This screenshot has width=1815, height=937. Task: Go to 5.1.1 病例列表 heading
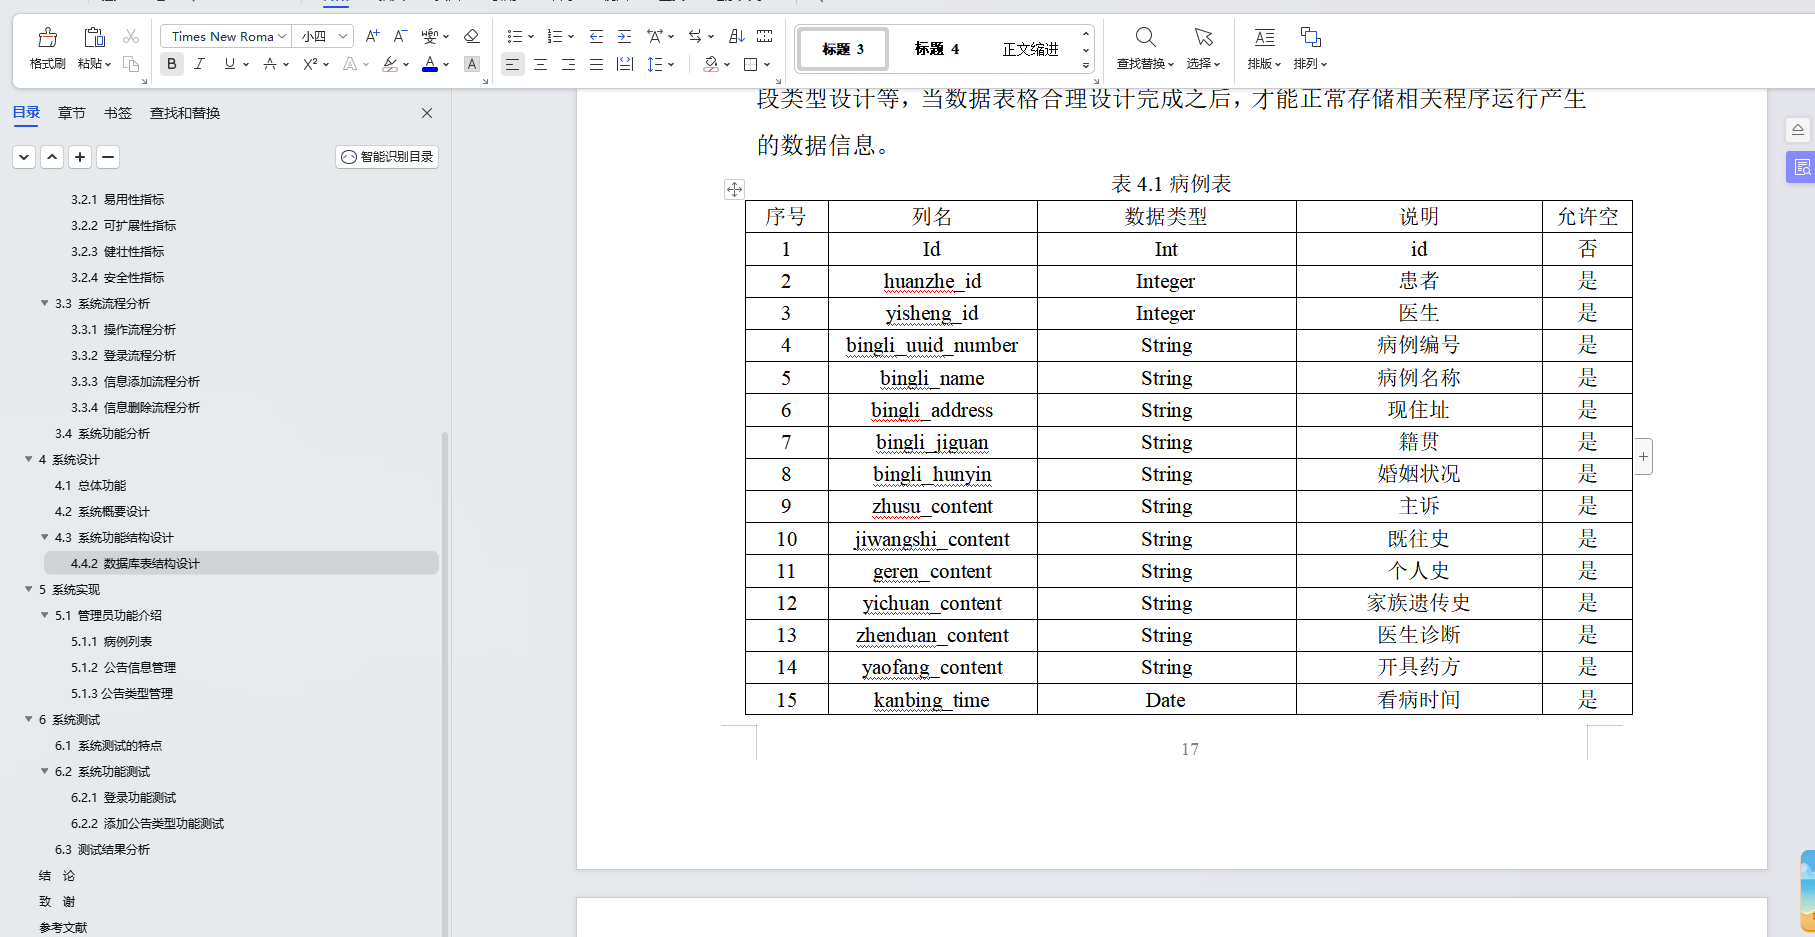pyautogui.click(x=111, y=641)
